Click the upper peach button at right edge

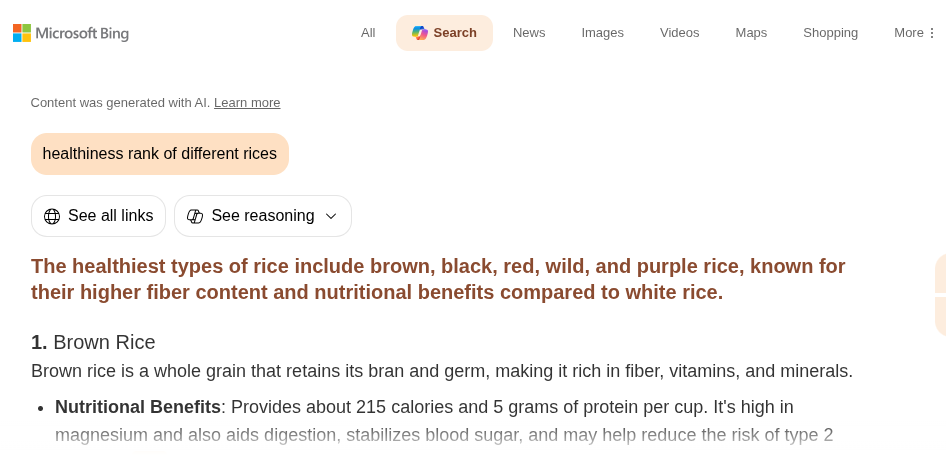tap(940, 273)
